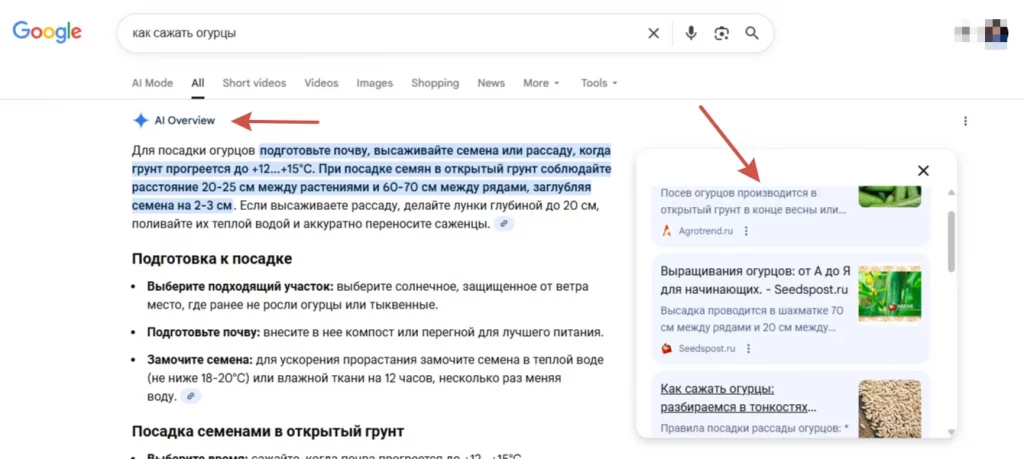1024x459 pixels.
Task: Close the sources panel
Action: (x=923, y=170)
